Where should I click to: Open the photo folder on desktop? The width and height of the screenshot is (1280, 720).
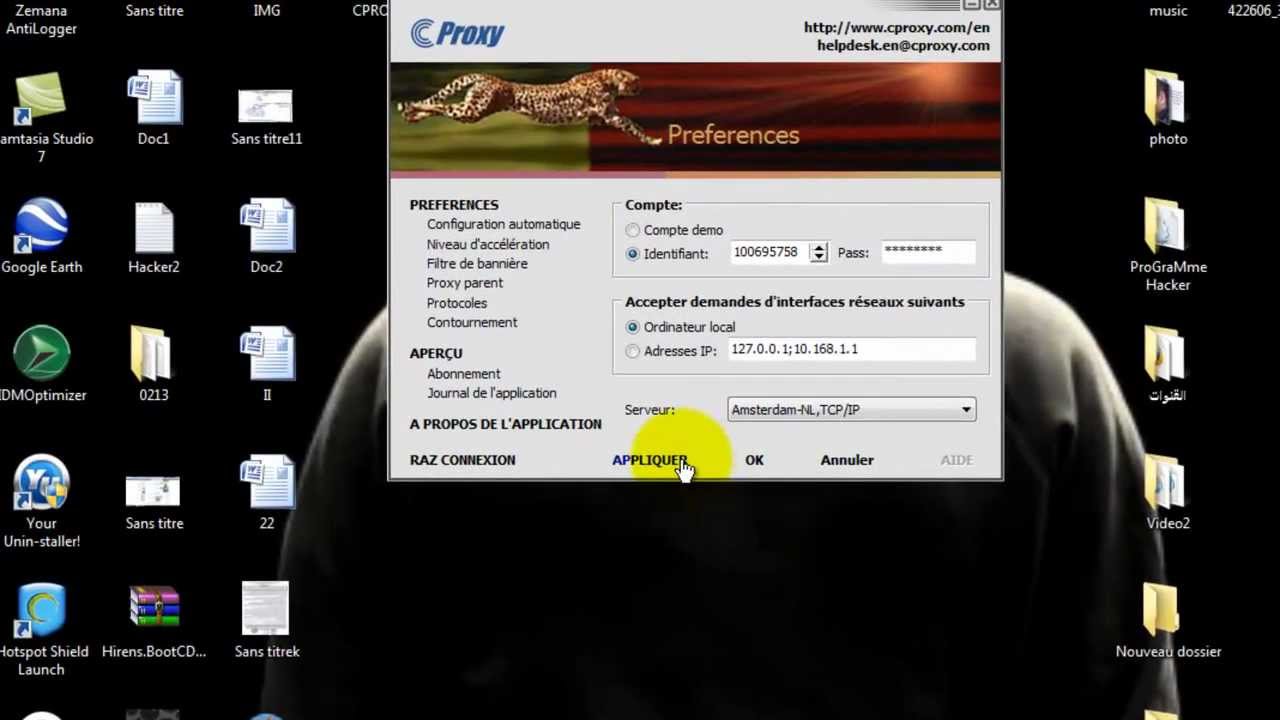pyautogui.click(x=1165, y=98)
